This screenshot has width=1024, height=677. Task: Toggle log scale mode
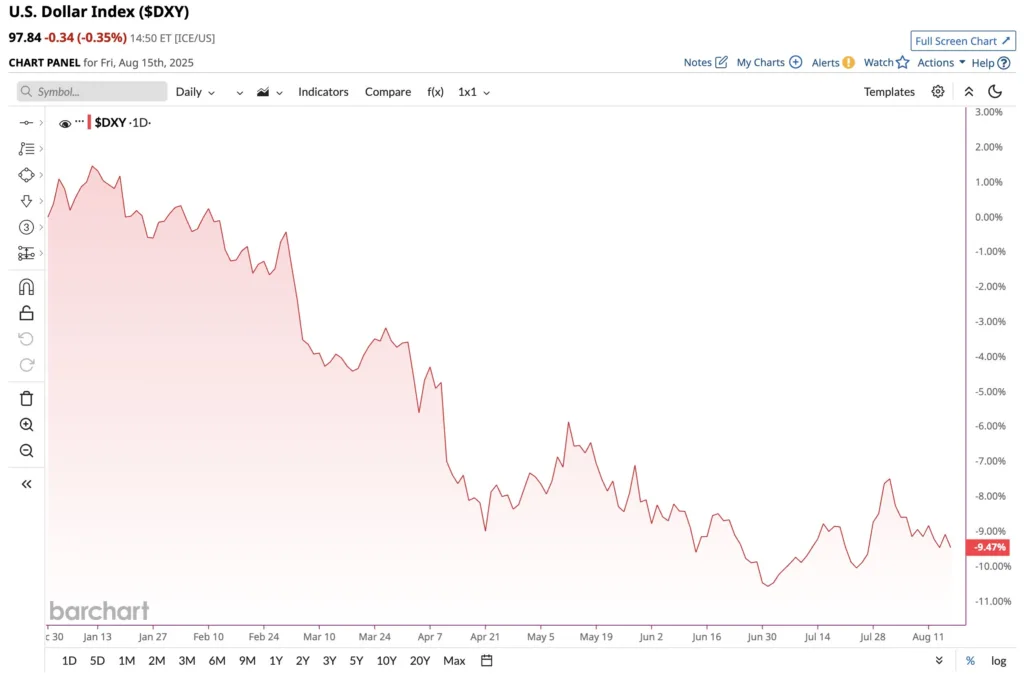coord(999,661)
